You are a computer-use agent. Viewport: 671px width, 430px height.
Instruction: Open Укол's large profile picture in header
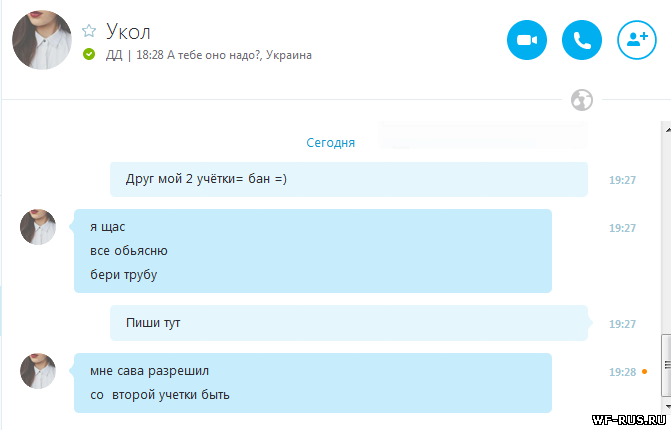point(42,41)
